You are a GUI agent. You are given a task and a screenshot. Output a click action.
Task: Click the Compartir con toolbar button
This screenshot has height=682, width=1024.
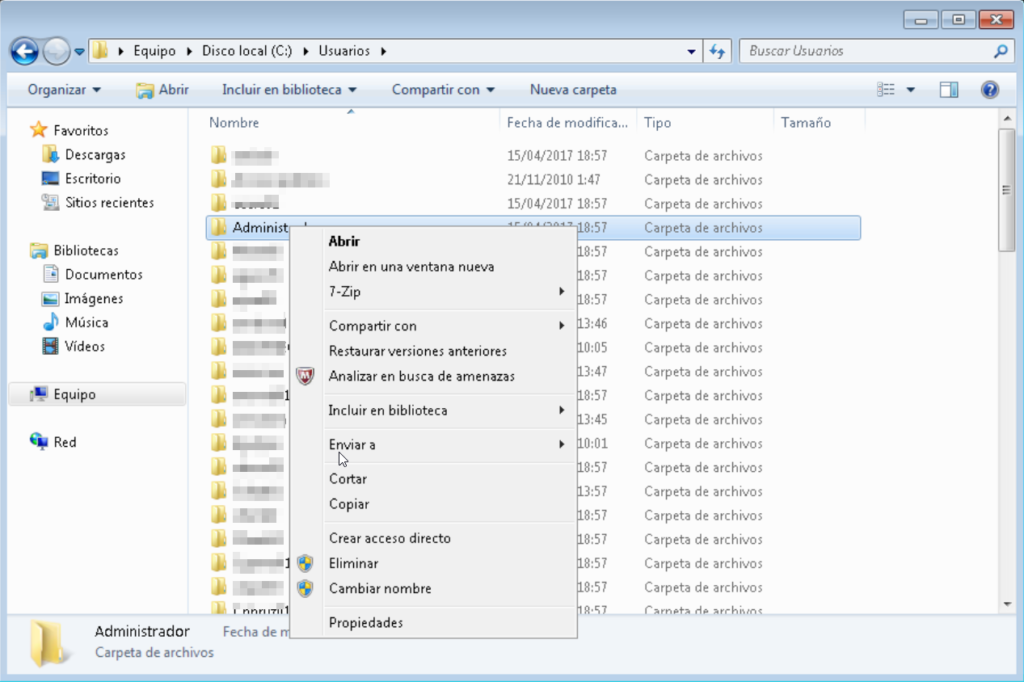[x=442, y=90]
